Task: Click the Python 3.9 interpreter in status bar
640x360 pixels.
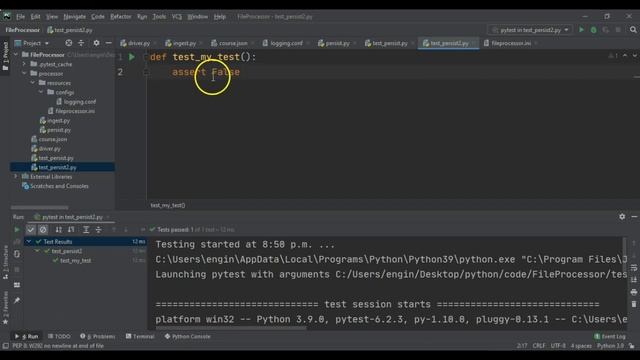Action: point(610,346)
